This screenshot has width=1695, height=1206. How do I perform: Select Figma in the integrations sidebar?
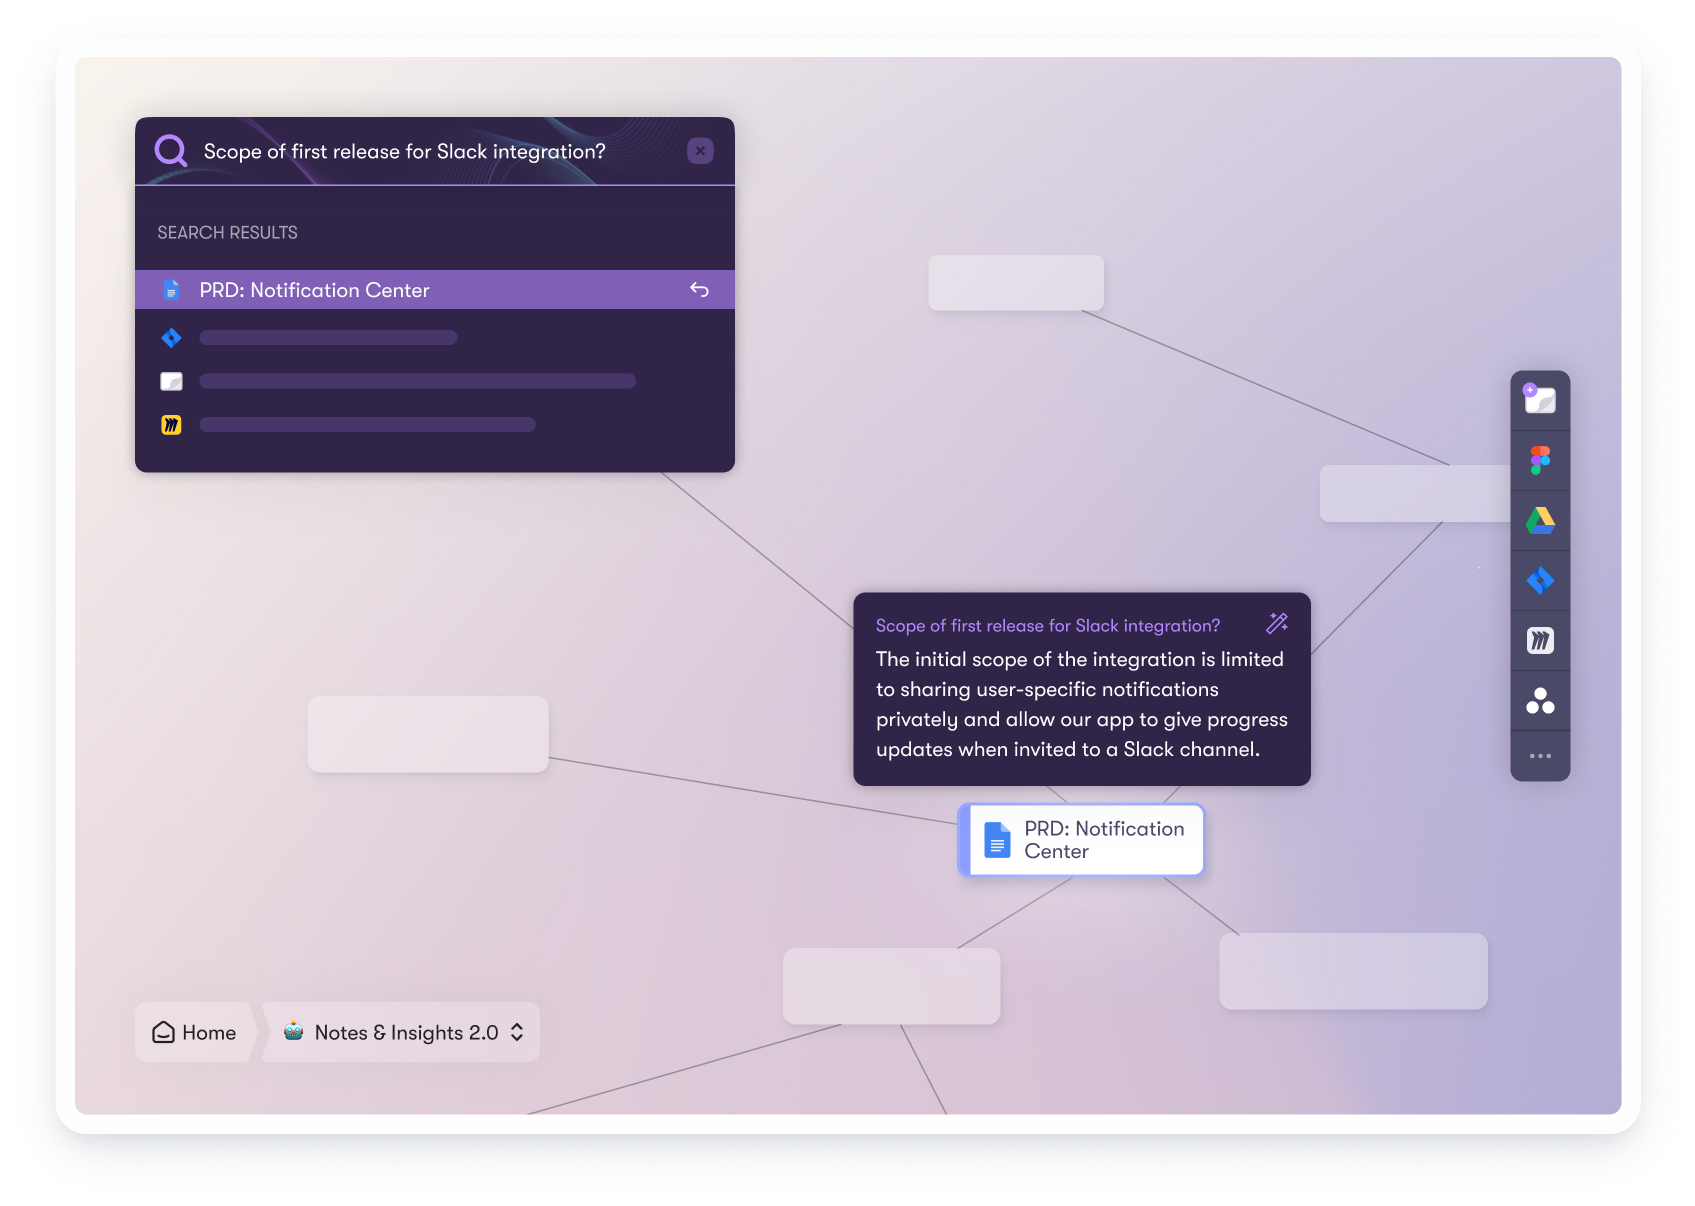(x=1540, y=460)
